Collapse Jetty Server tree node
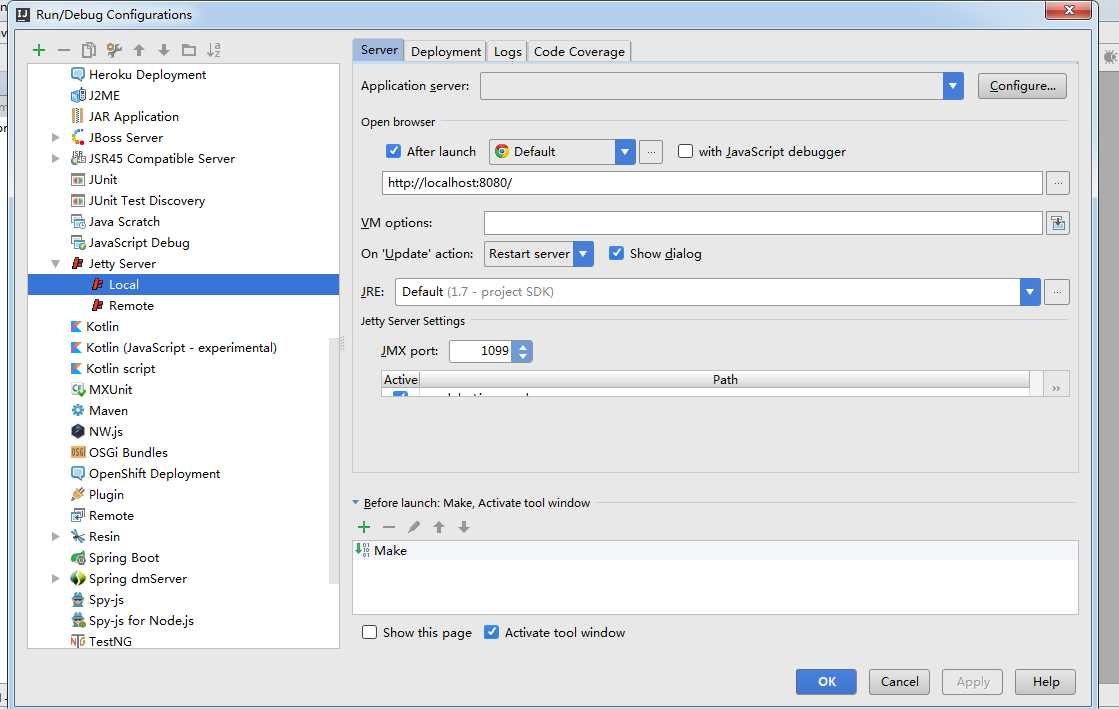This screenshot has height=709, width=1119. 56,263
